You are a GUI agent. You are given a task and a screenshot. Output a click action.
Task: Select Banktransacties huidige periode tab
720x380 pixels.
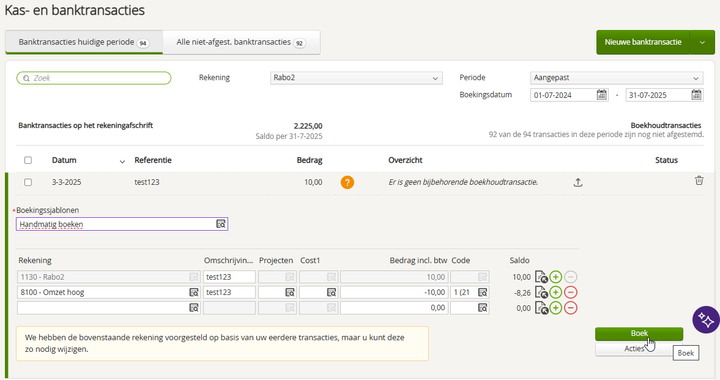point(84,42)
